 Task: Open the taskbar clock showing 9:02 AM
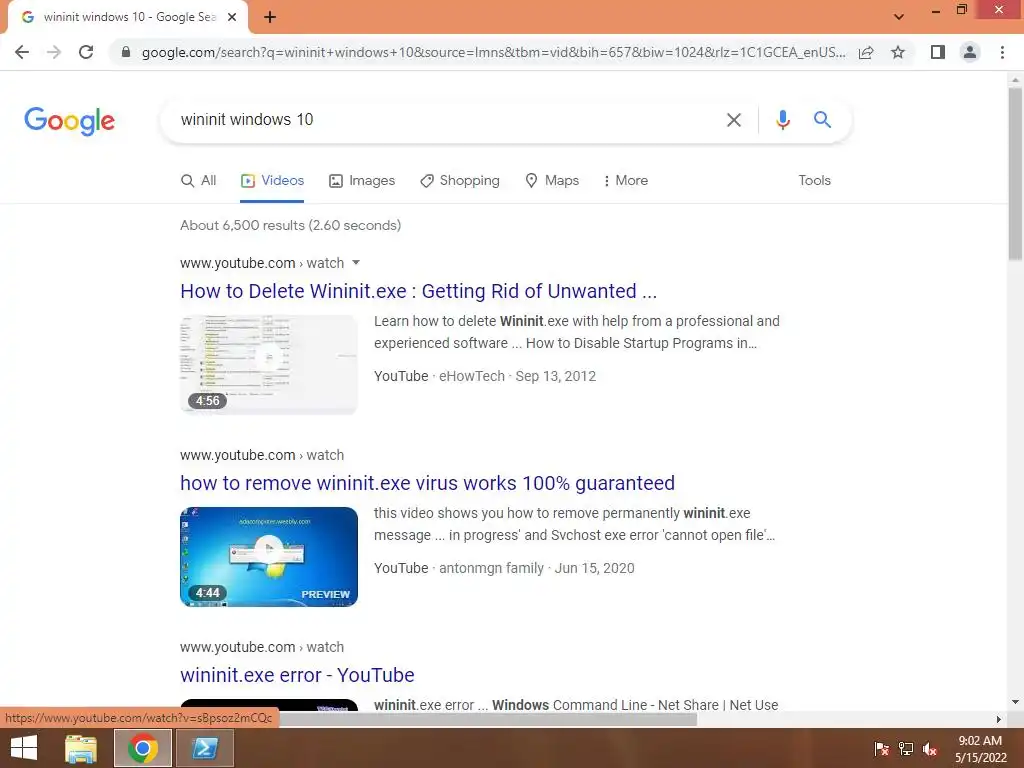(x=980, y=749)
